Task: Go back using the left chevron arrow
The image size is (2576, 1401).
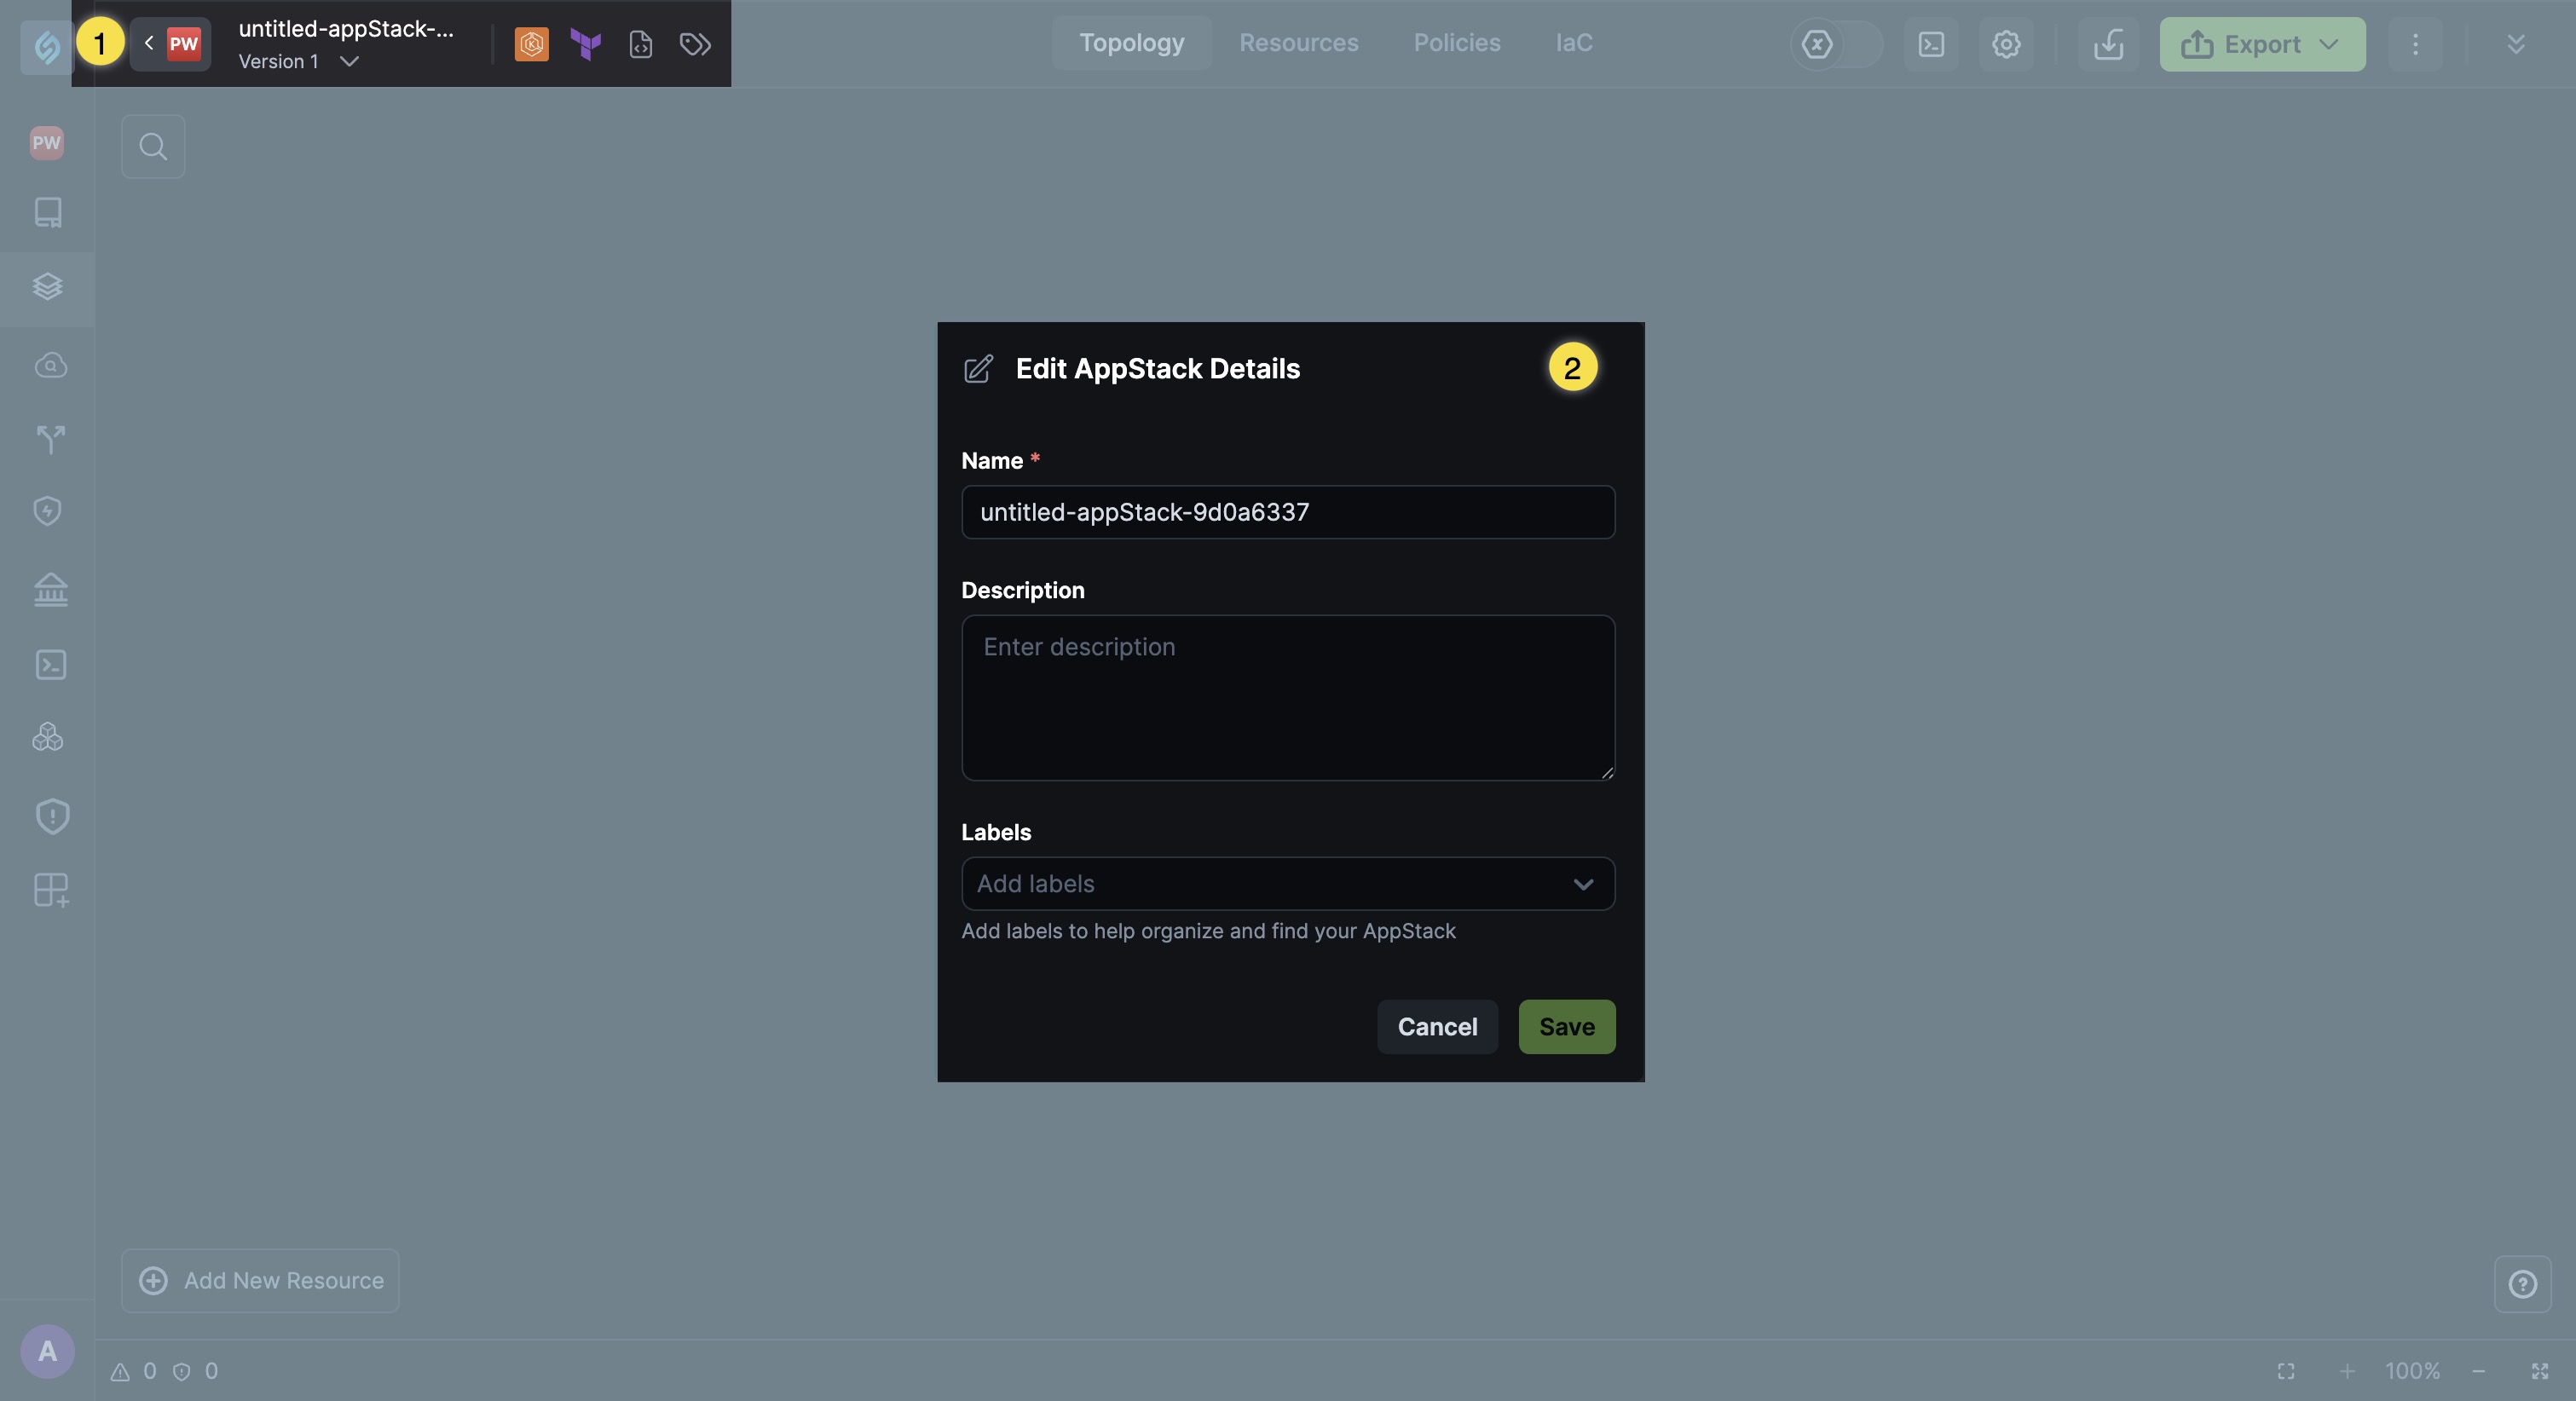Action: click(149, 43)
